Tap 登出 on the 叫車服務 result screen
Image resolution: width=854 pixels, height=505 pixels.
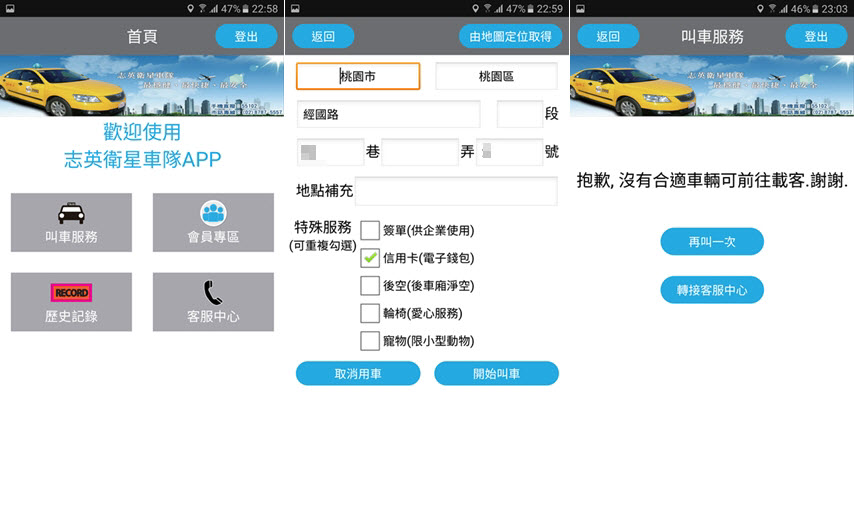click(816, 36)
